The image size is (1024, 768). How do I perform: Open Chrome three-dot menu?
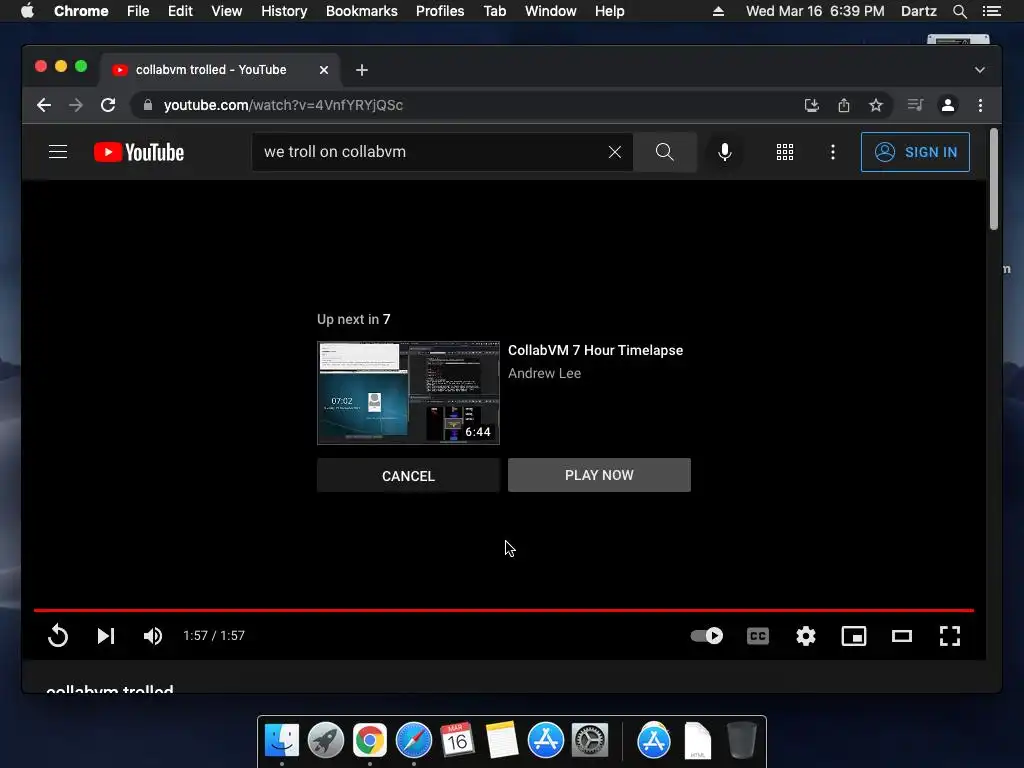(980, 105)
